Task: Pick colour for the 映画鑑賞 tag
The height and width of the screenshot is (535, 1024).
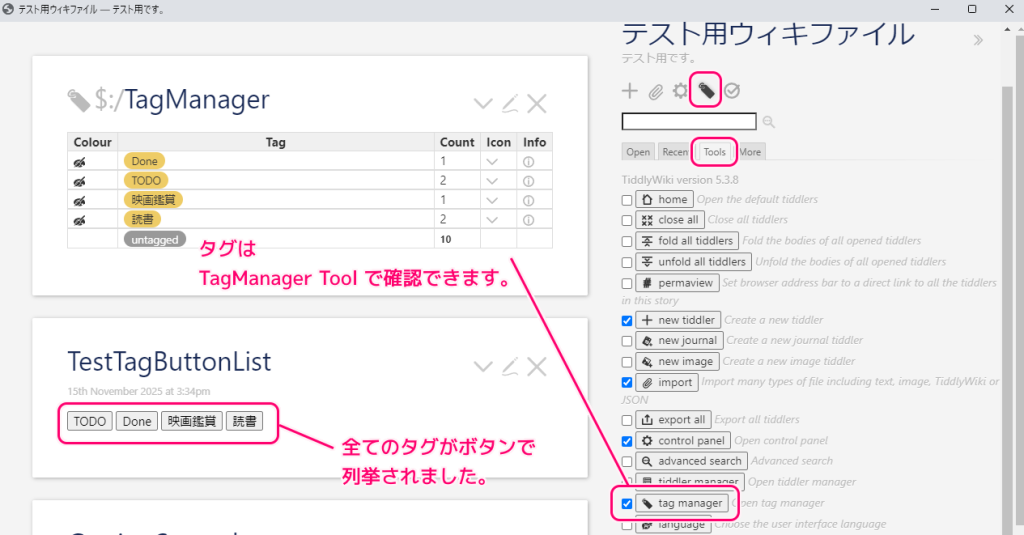Action: (80, 201)
